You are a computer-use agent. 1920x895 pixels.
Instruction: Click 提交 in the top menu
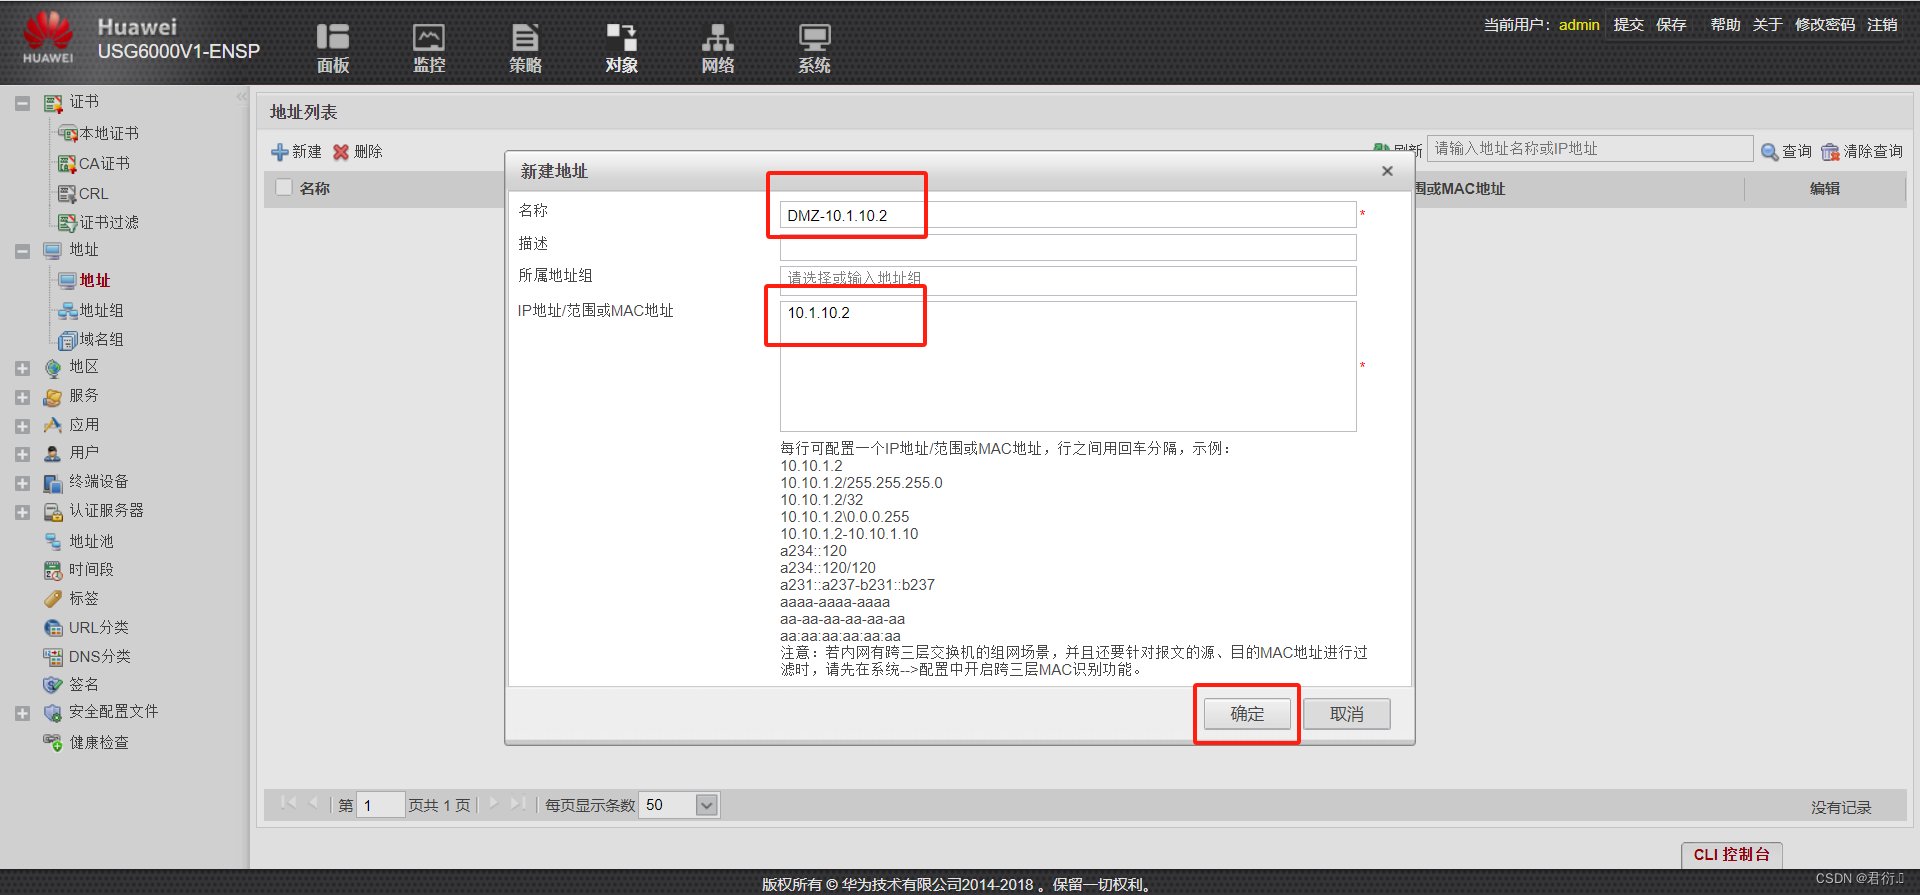point(1628,24)
